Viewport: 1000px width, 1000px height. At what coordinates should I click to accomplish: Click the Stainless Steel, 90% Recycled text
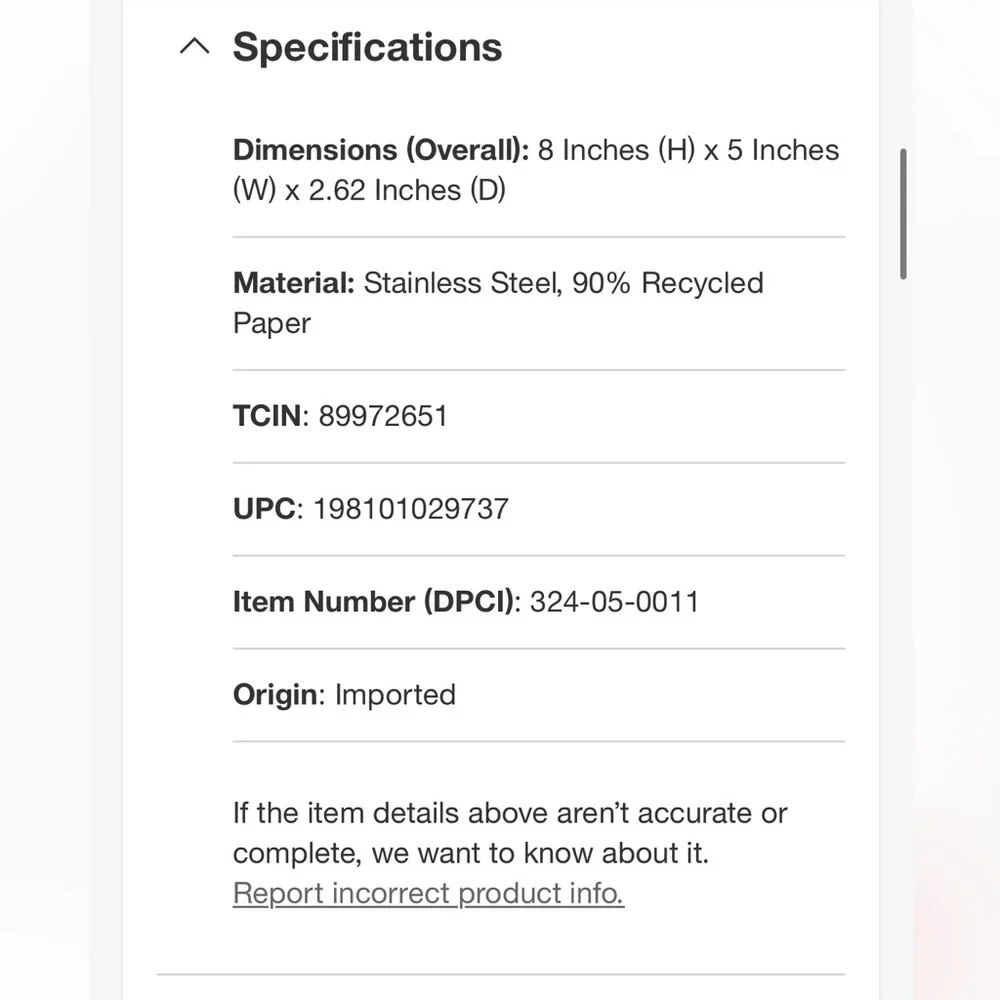(x=563, y=283)
